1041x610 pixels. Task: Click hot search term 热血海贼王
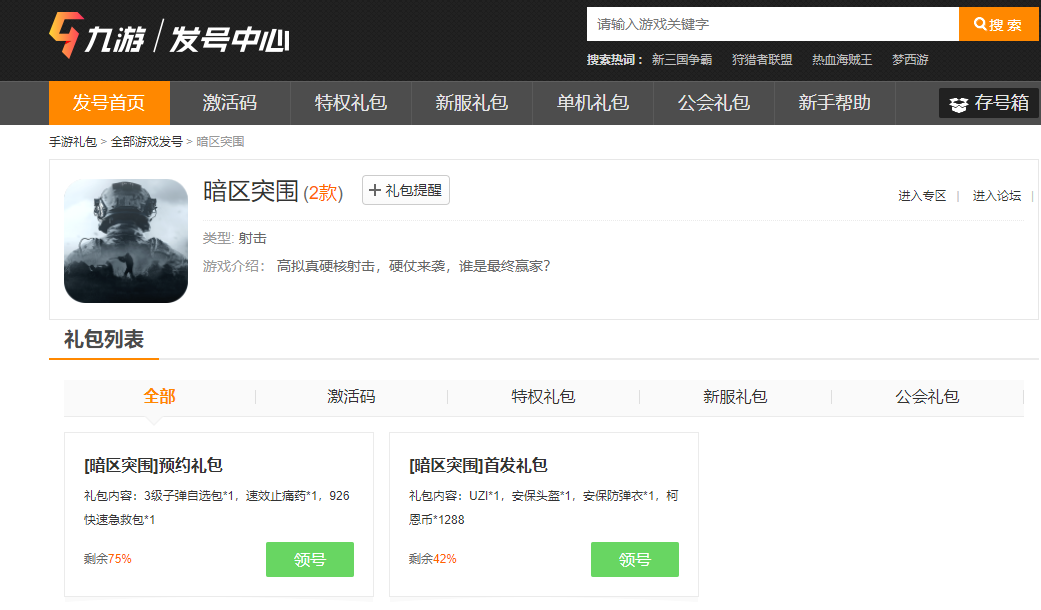click(842, 60)
